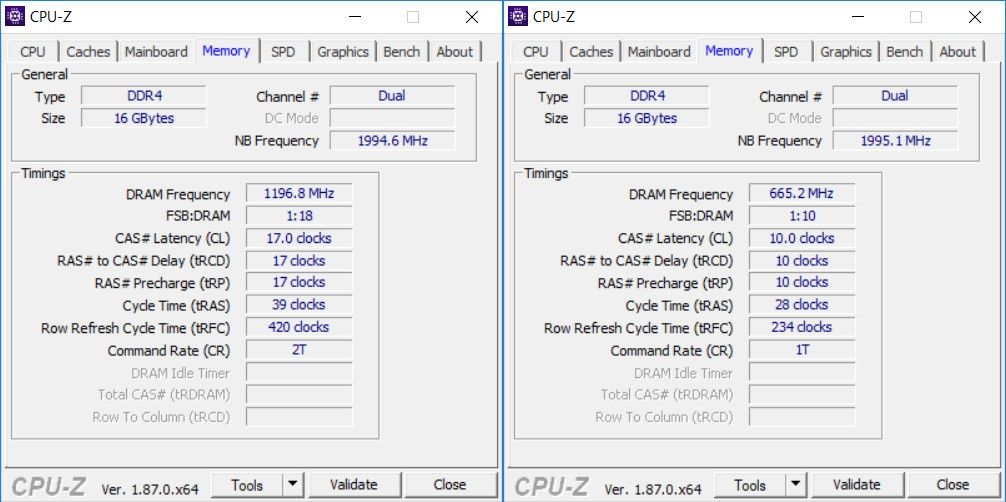Close the right window via title bar X
The width and height of the screenshot is (1006, 502).
click(x=975, y=17)
